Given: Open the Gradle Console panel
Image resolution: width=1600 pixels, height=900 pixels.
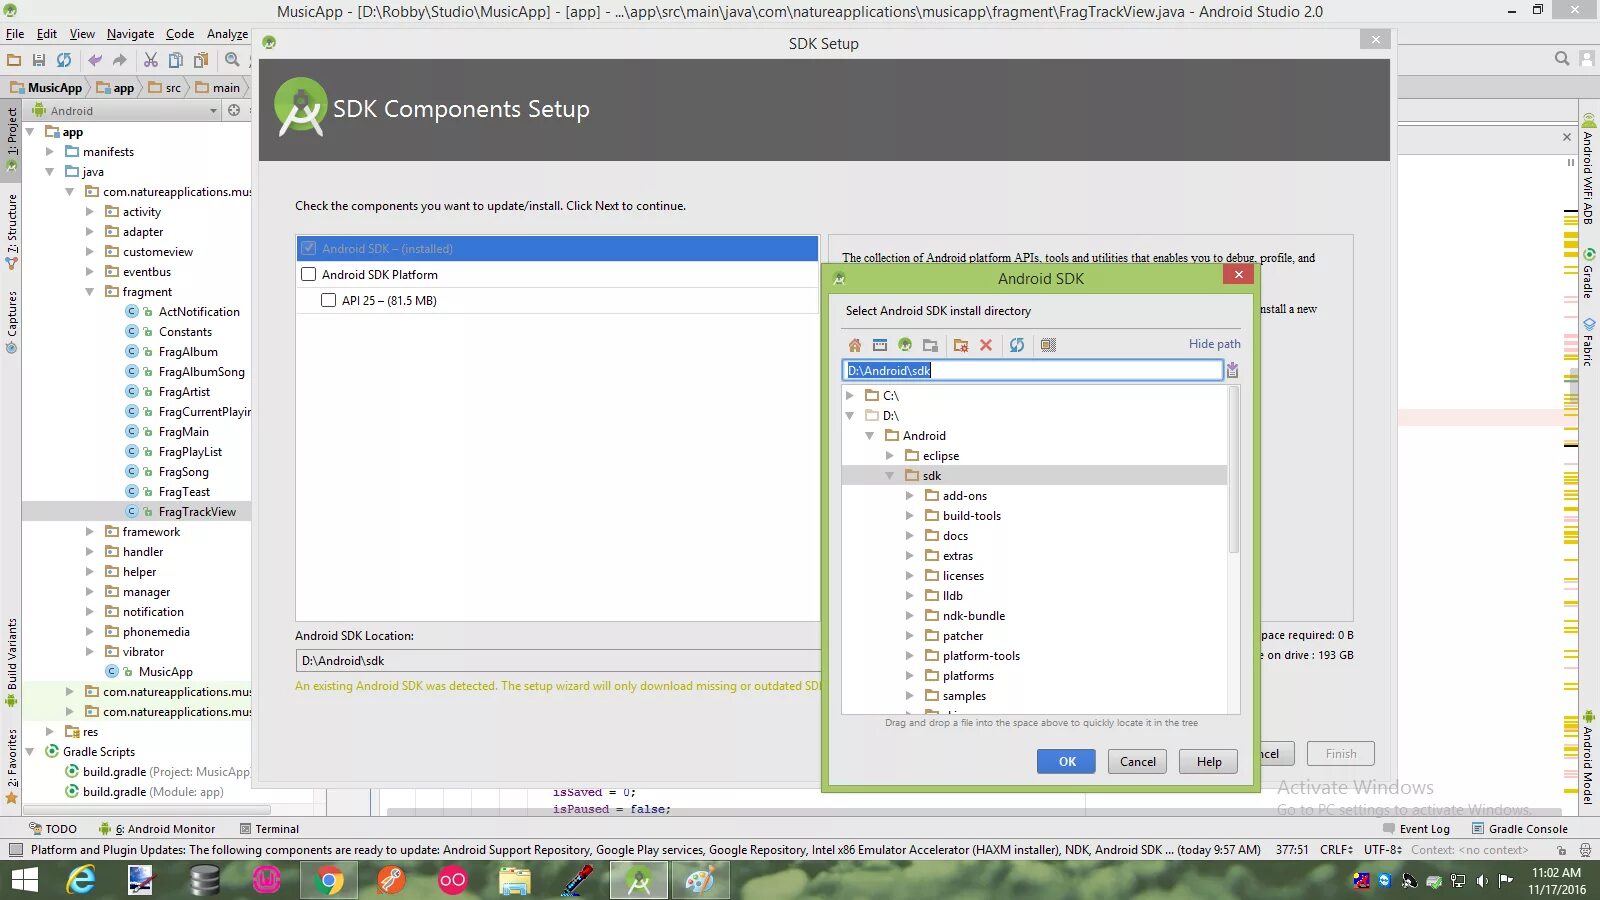Looking at the screenshot, I should [1520, 829].
